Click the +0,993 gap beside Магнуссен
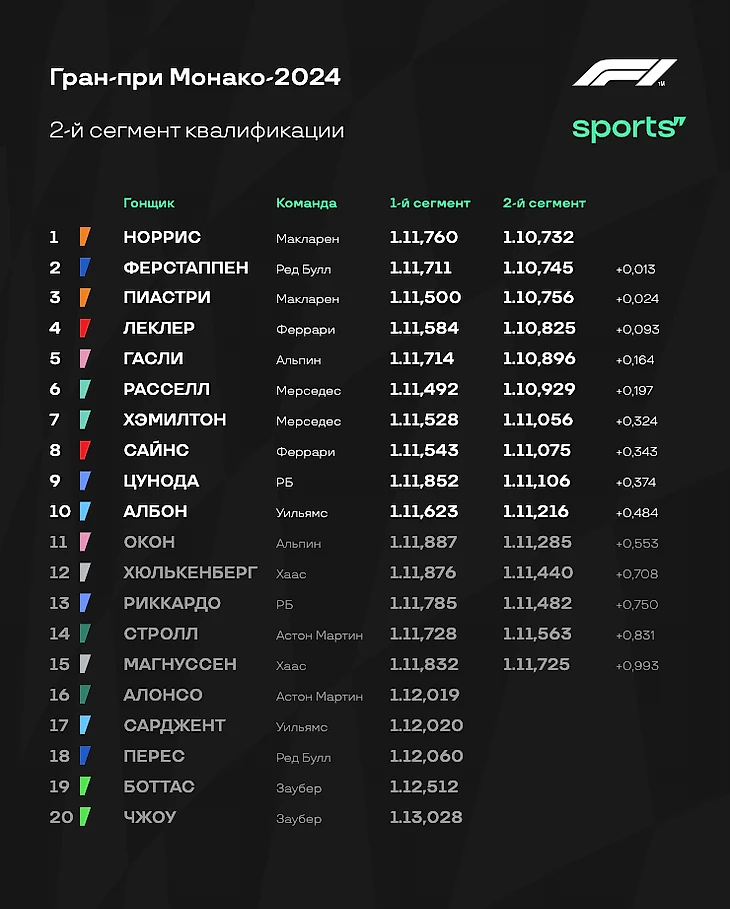The height and width of the screenshot is (909, 730). click(636, 665)
